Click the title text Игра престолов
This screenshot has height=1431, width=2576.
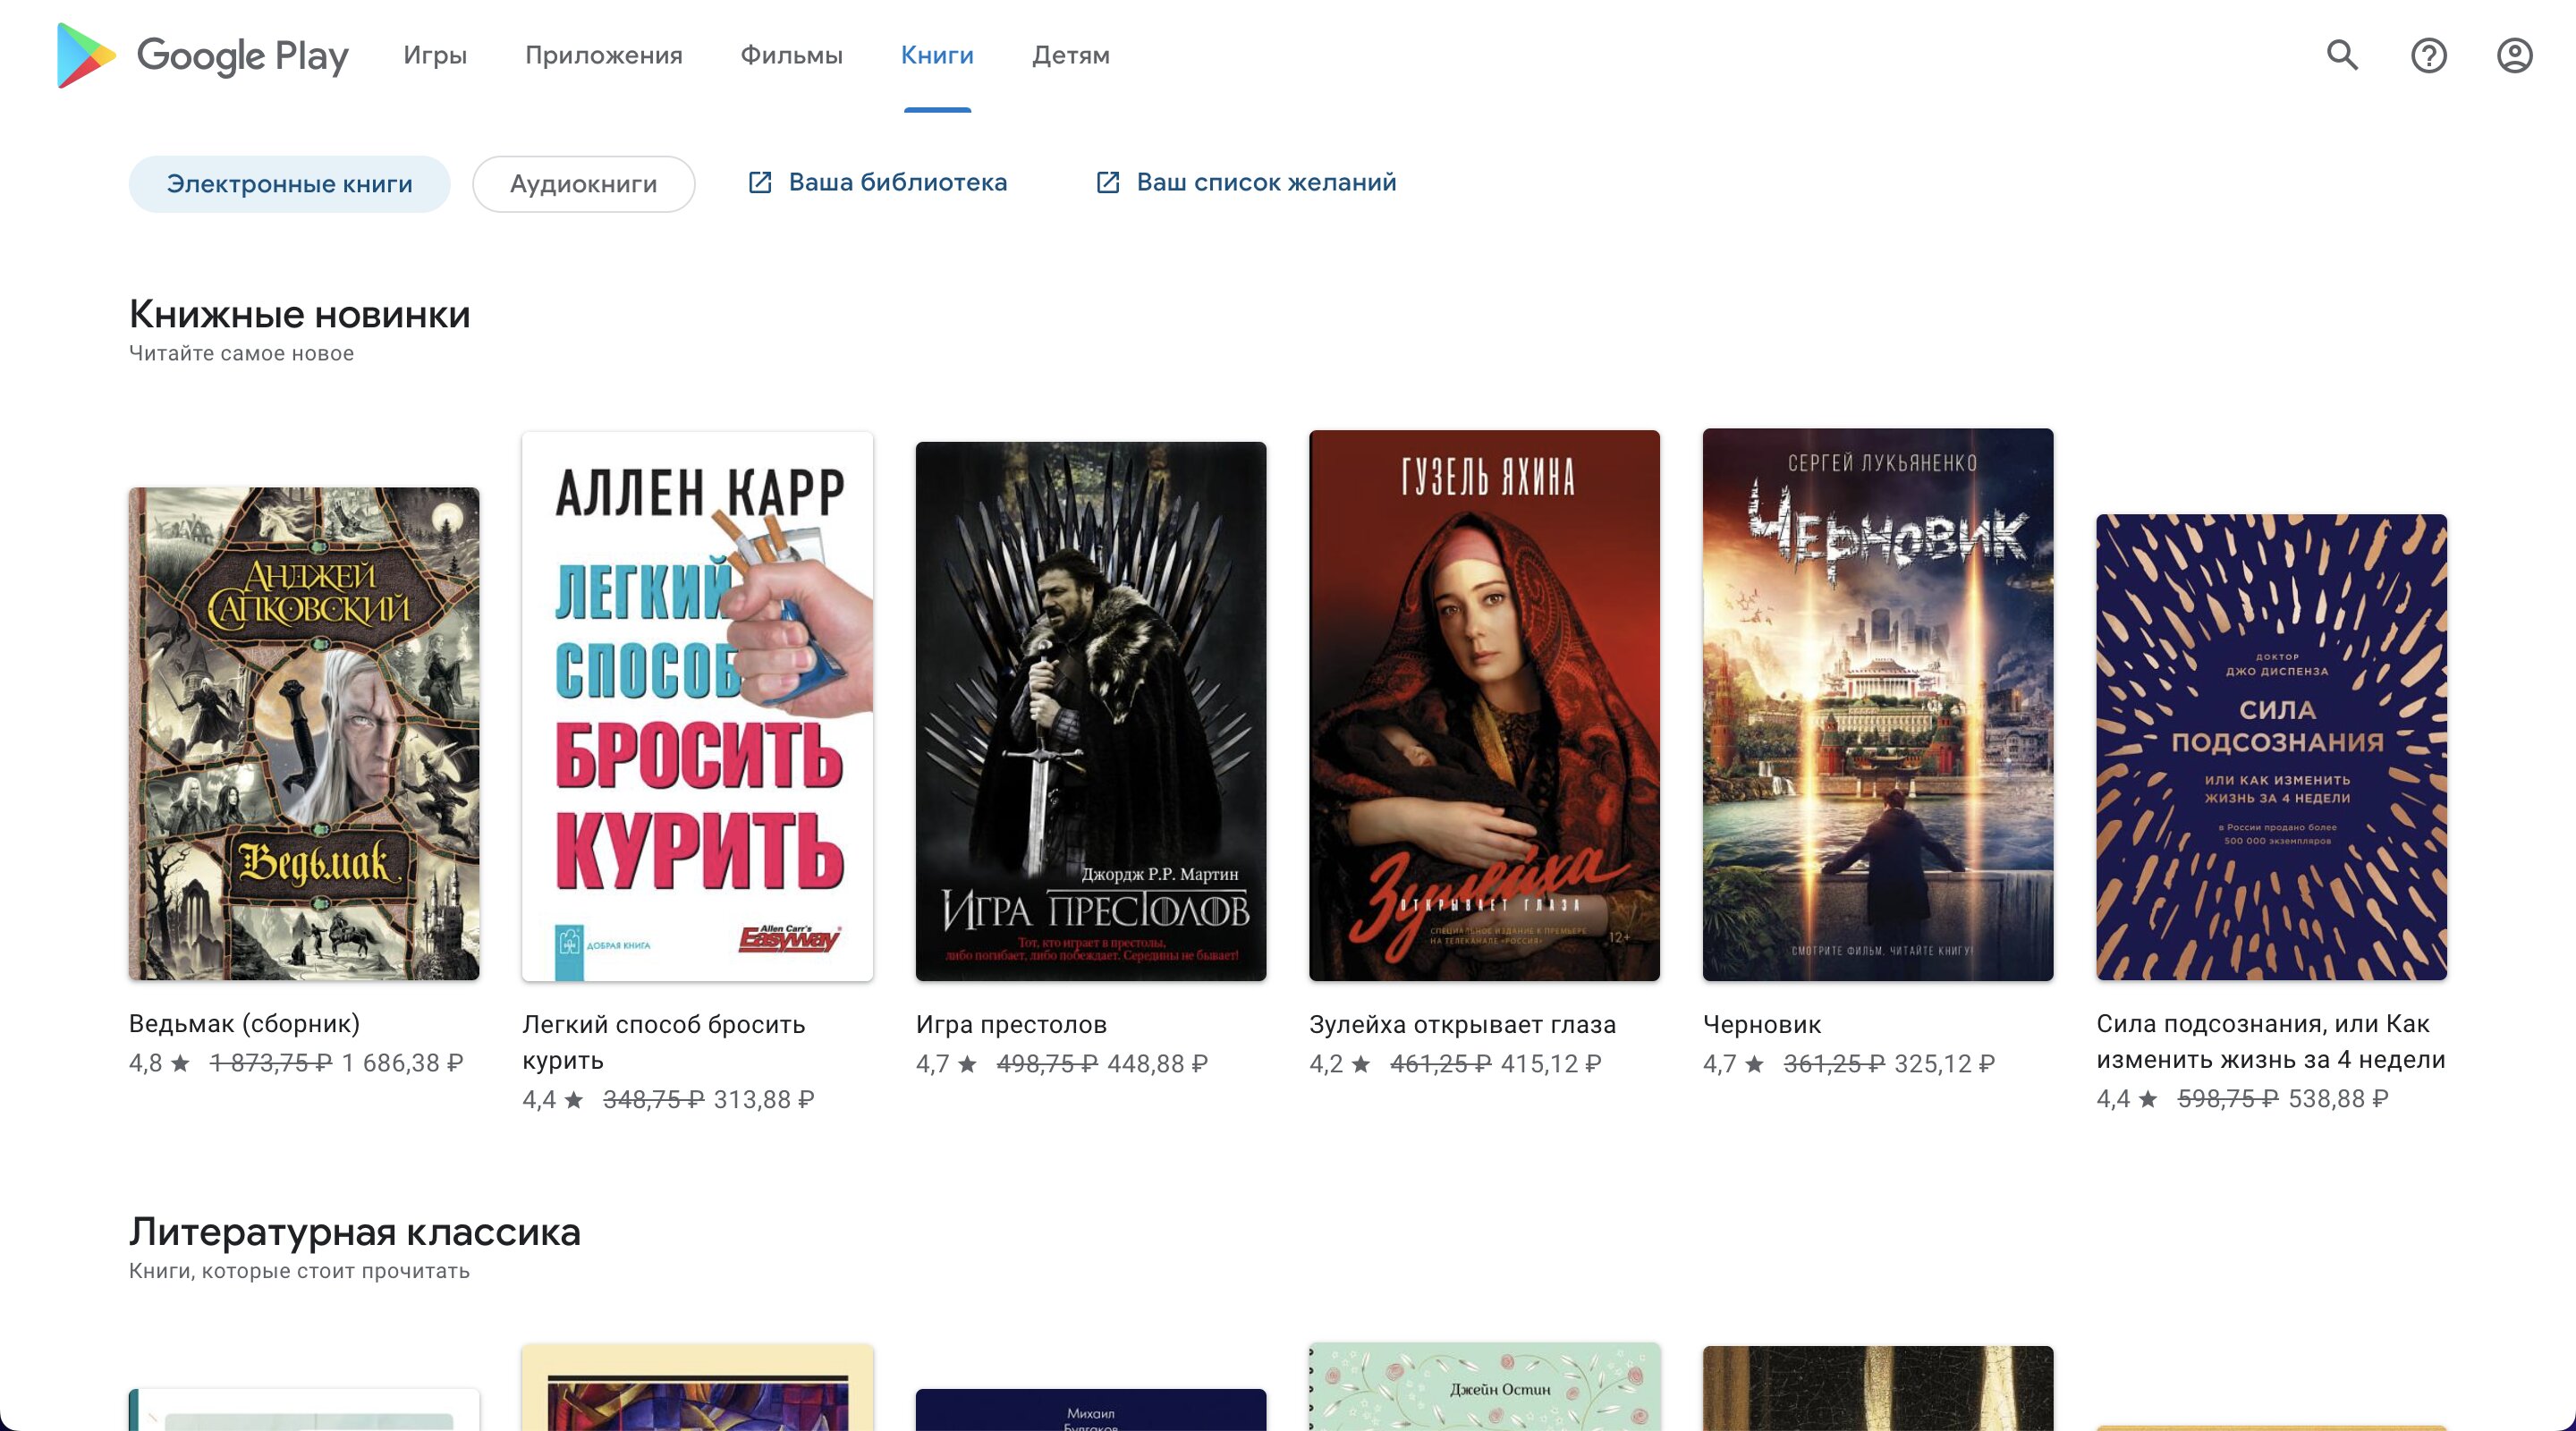click(1011, 1024)
